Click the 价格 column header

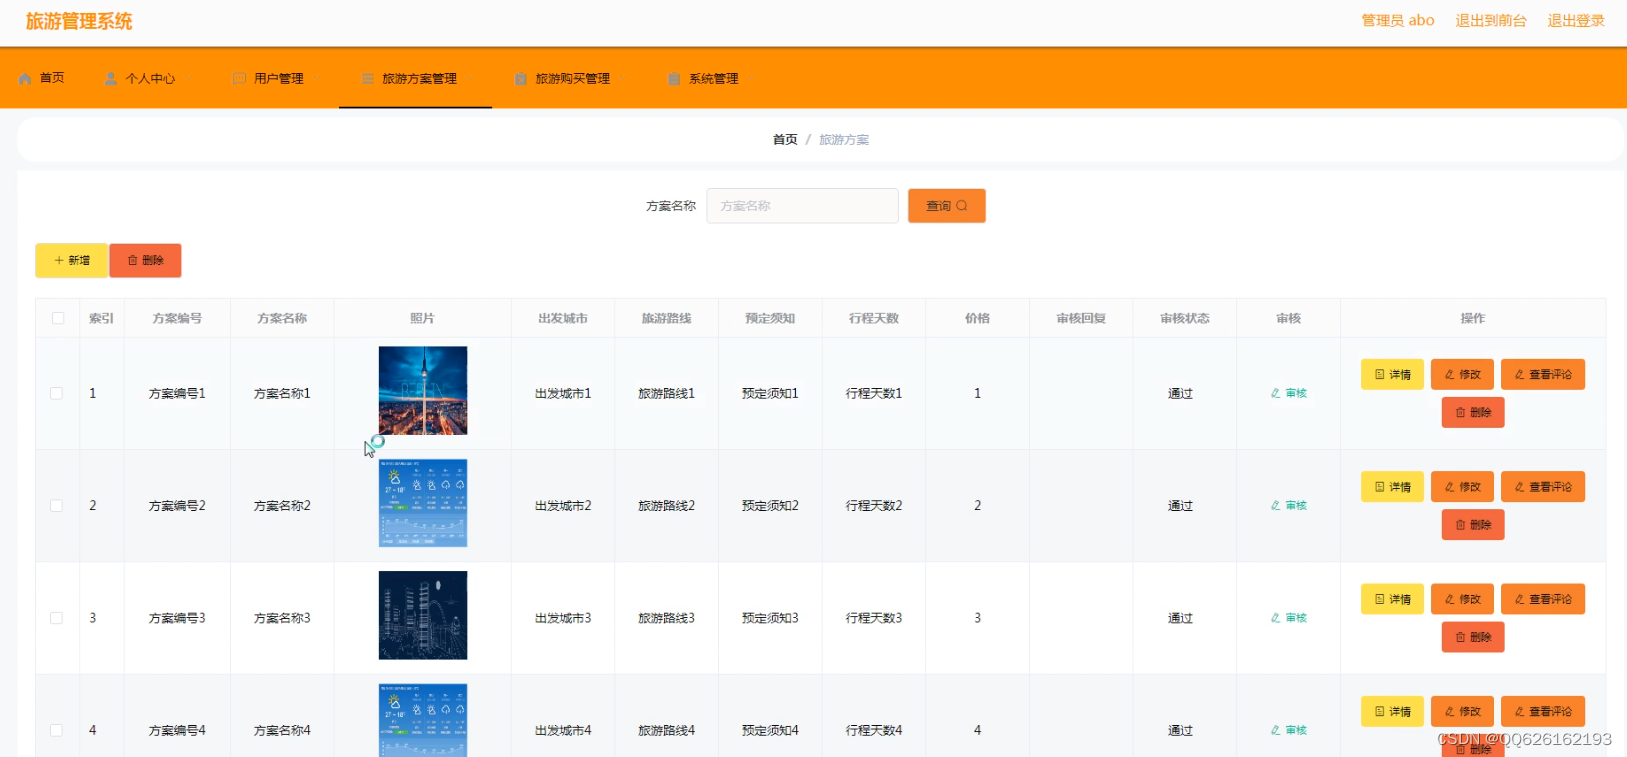[977, 318]
